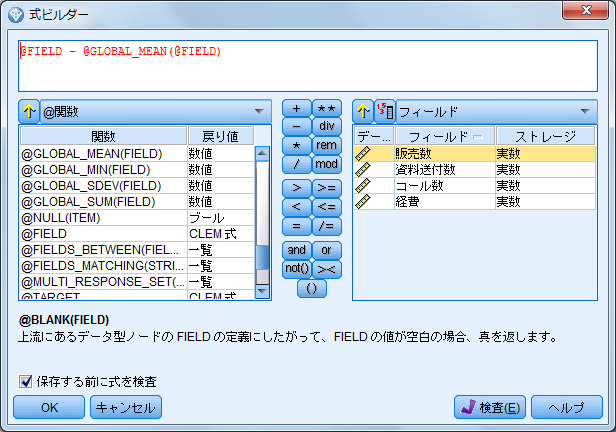Click function list scrollbar down arrow
This screenshot has width=616, height=432.
coord(262,291)
